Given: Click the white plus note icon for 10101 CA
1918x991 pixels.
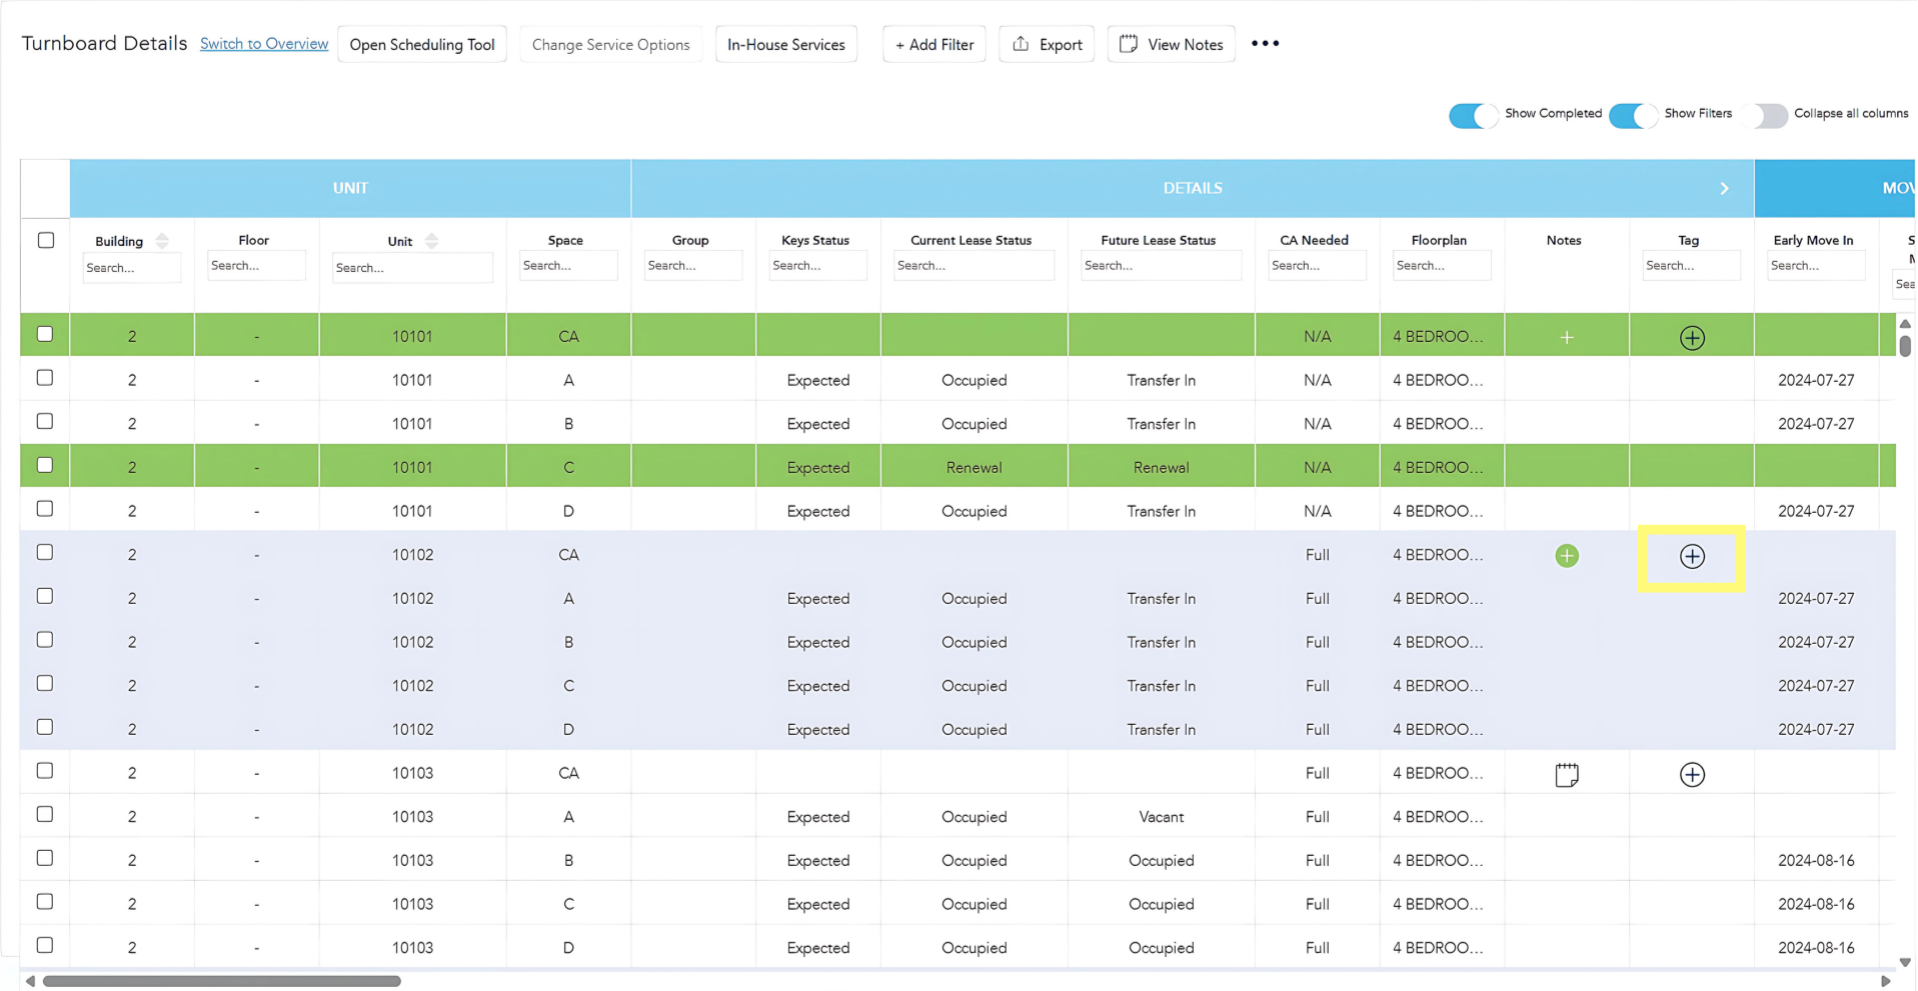Looking at the screenshot, I should click(x=1566, y=338).
